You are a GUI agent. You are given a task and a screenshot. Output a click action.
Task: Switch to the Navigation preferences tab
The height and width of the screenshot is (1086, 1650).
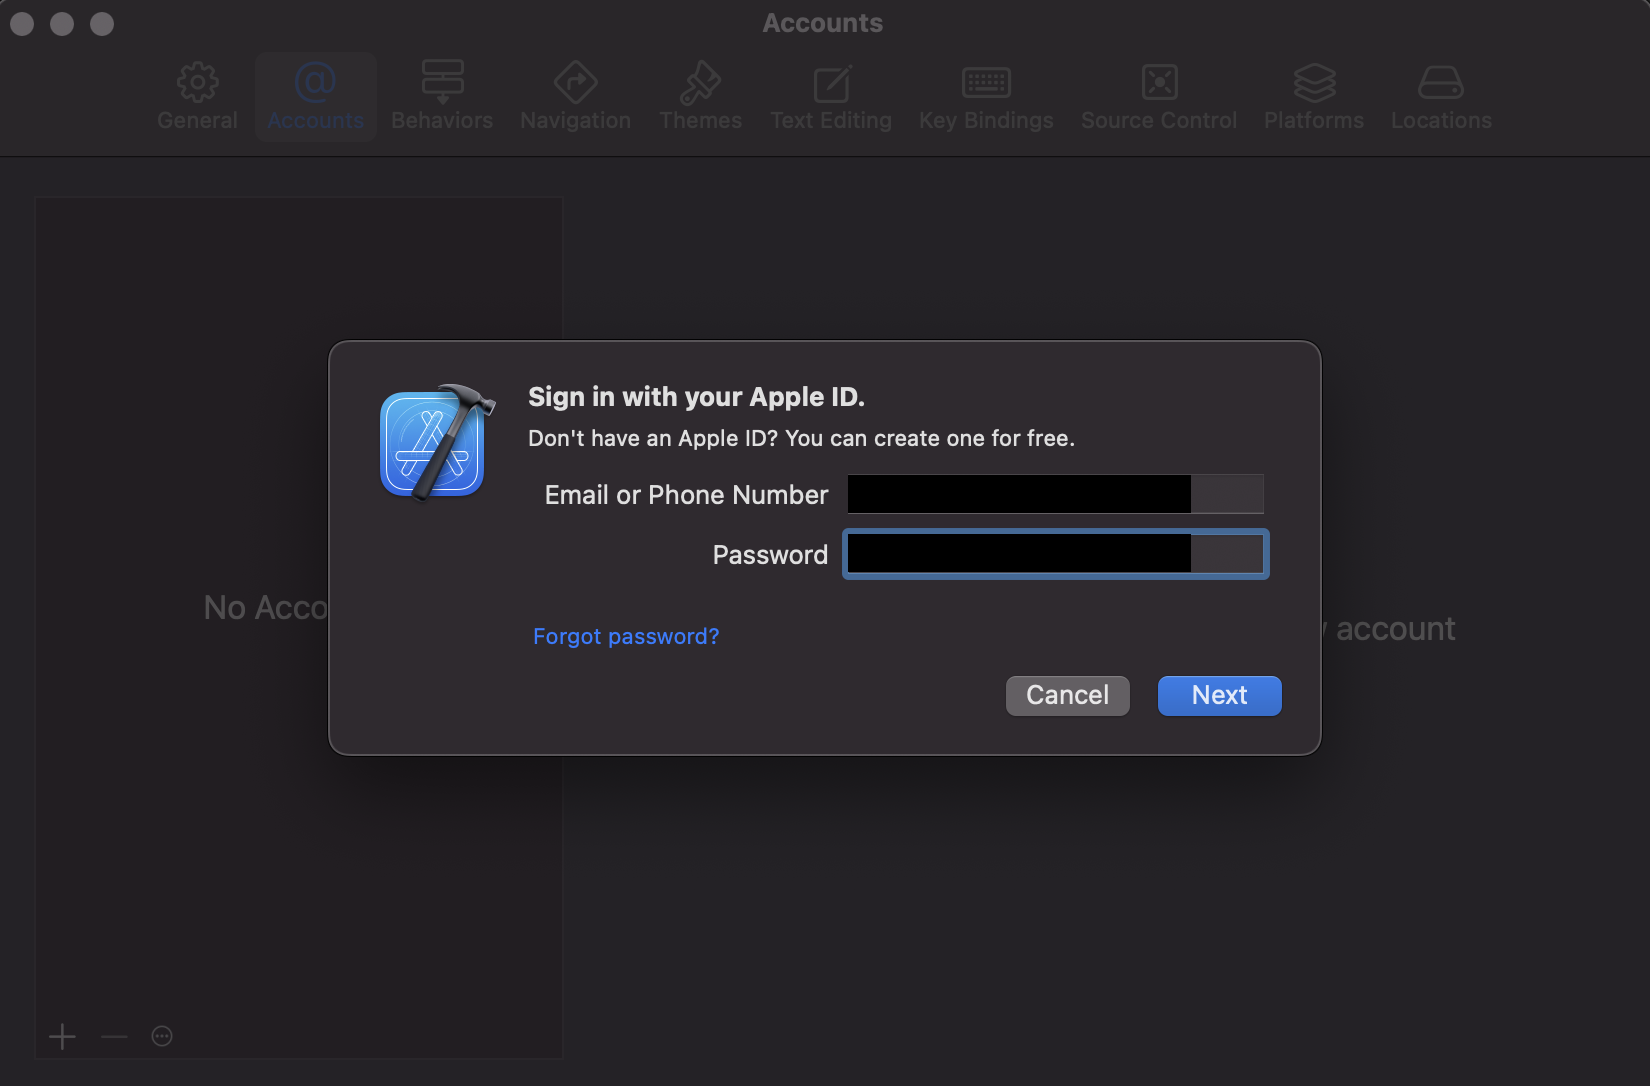pyautogui.click(x=575, y=97)
